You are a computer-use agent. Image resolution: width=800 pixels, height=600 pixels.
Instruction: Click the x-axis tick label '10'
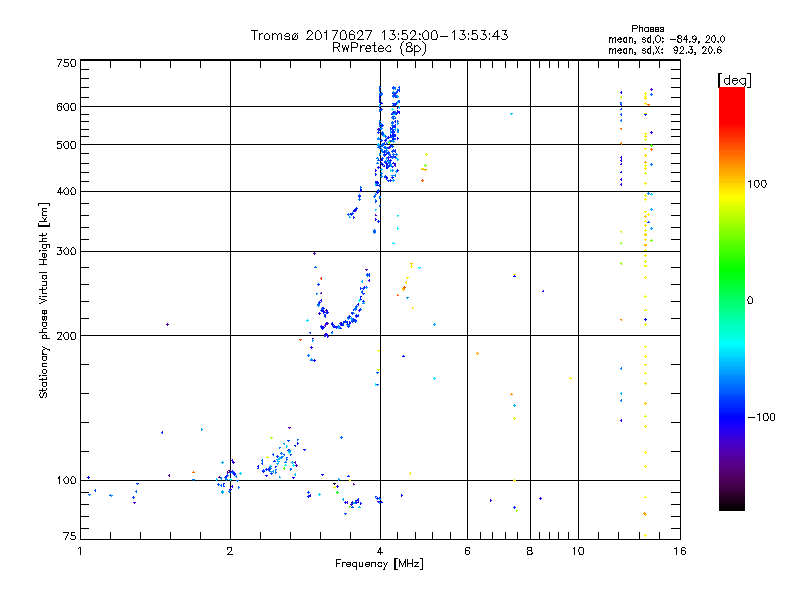(x=578, y=551)
